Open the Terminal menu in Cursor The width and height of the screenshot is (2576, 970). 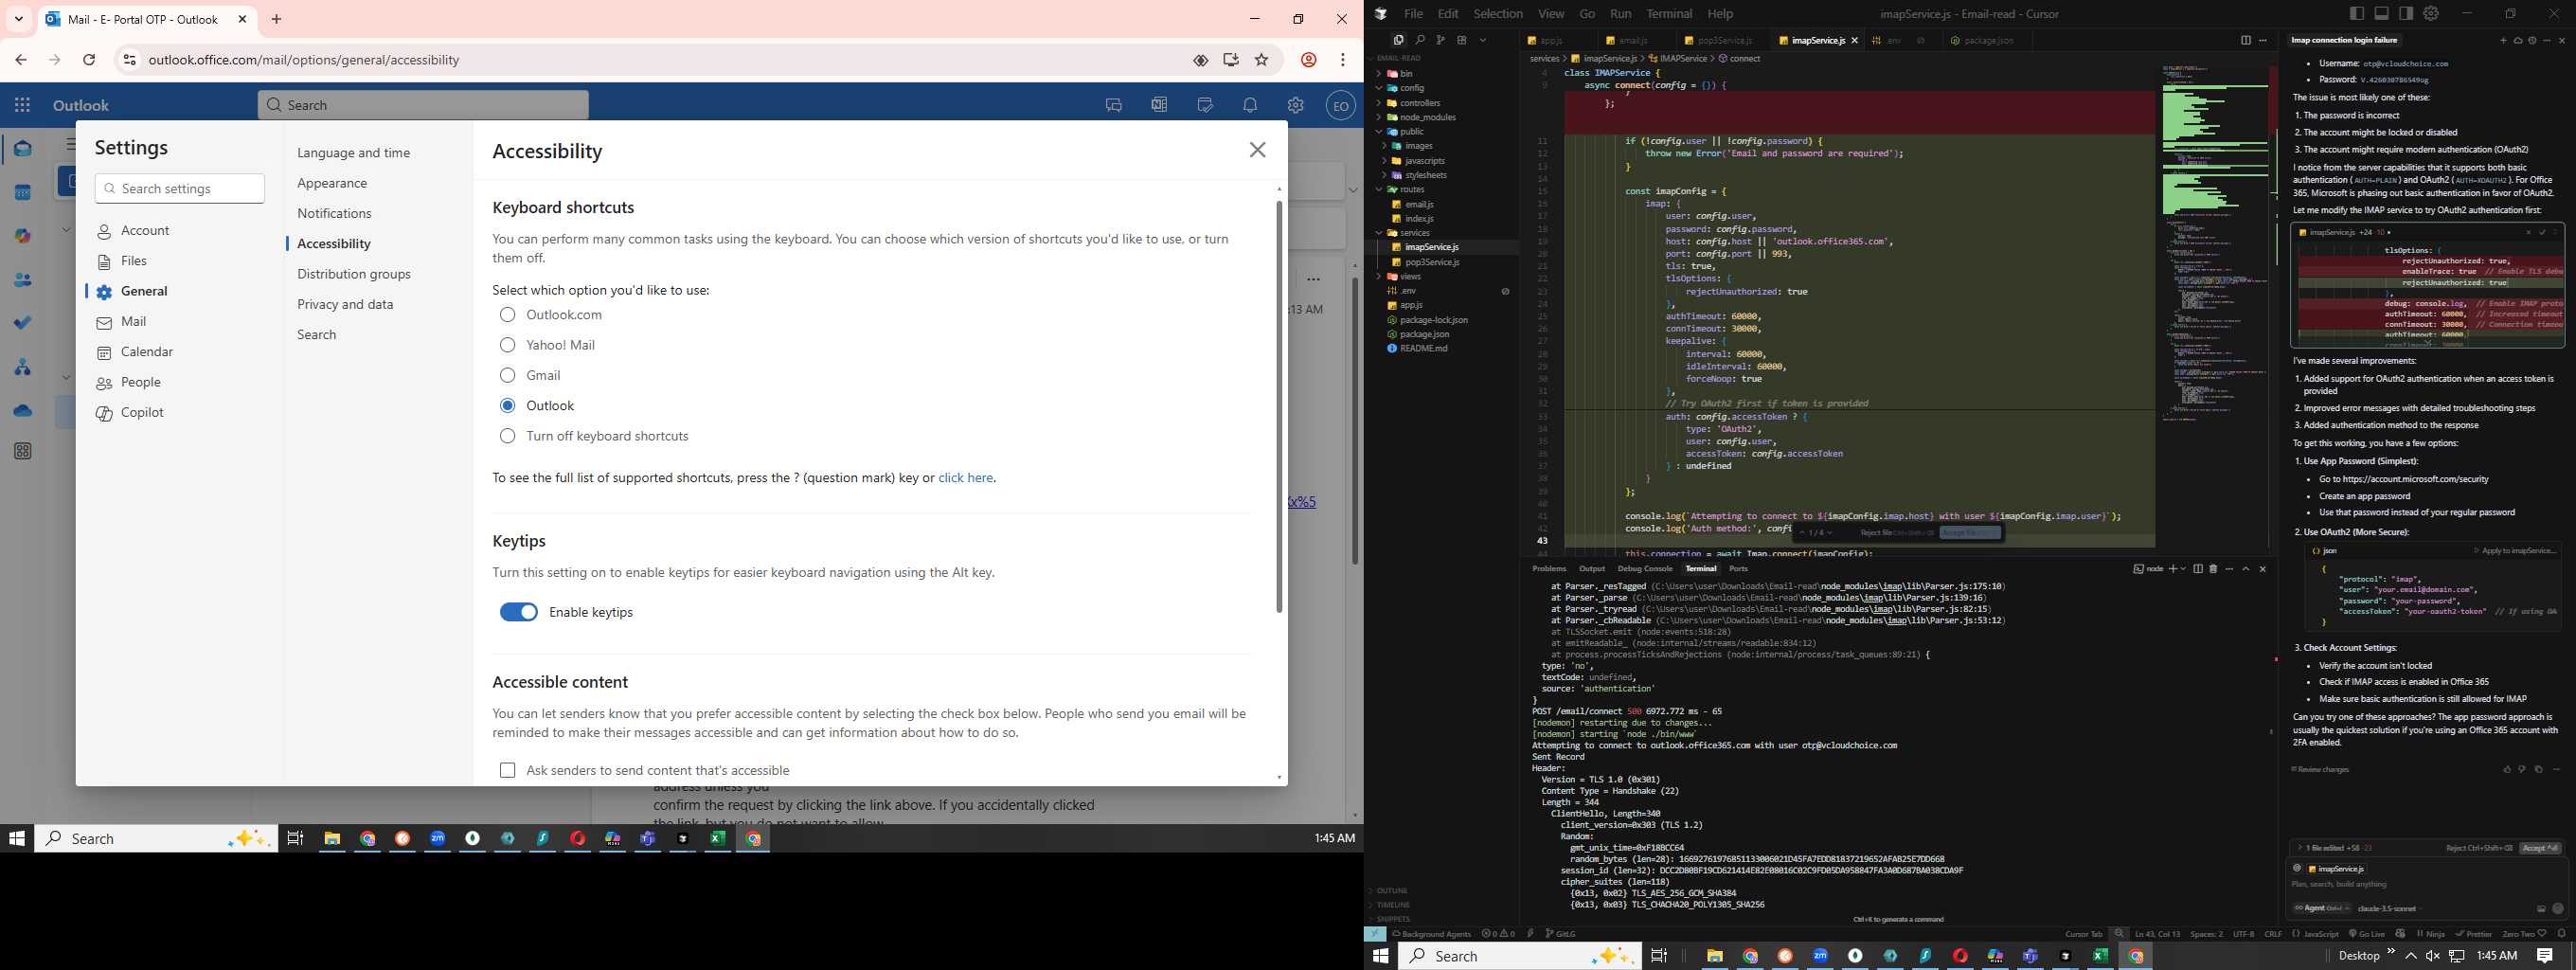point(1669,14)
